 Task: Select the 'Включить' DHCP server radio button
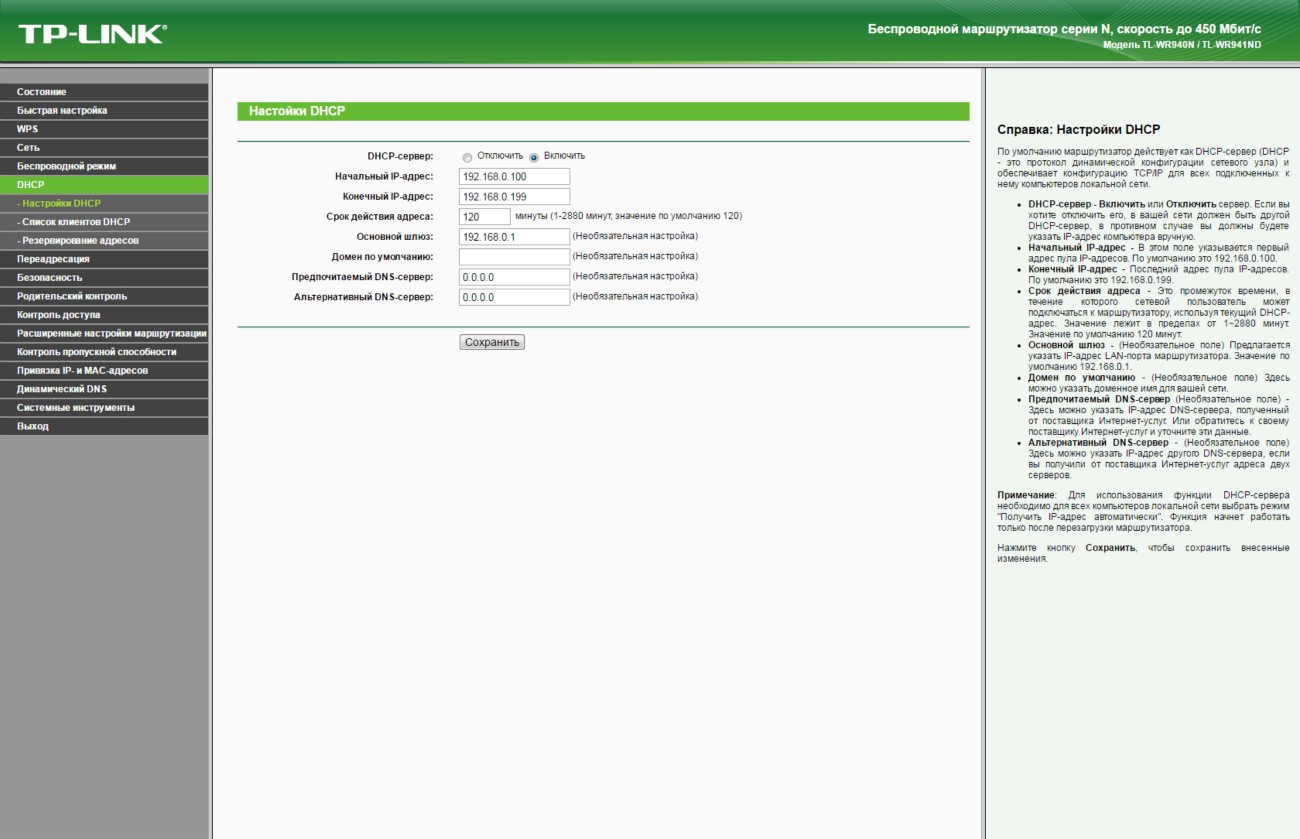pos(534,157)
